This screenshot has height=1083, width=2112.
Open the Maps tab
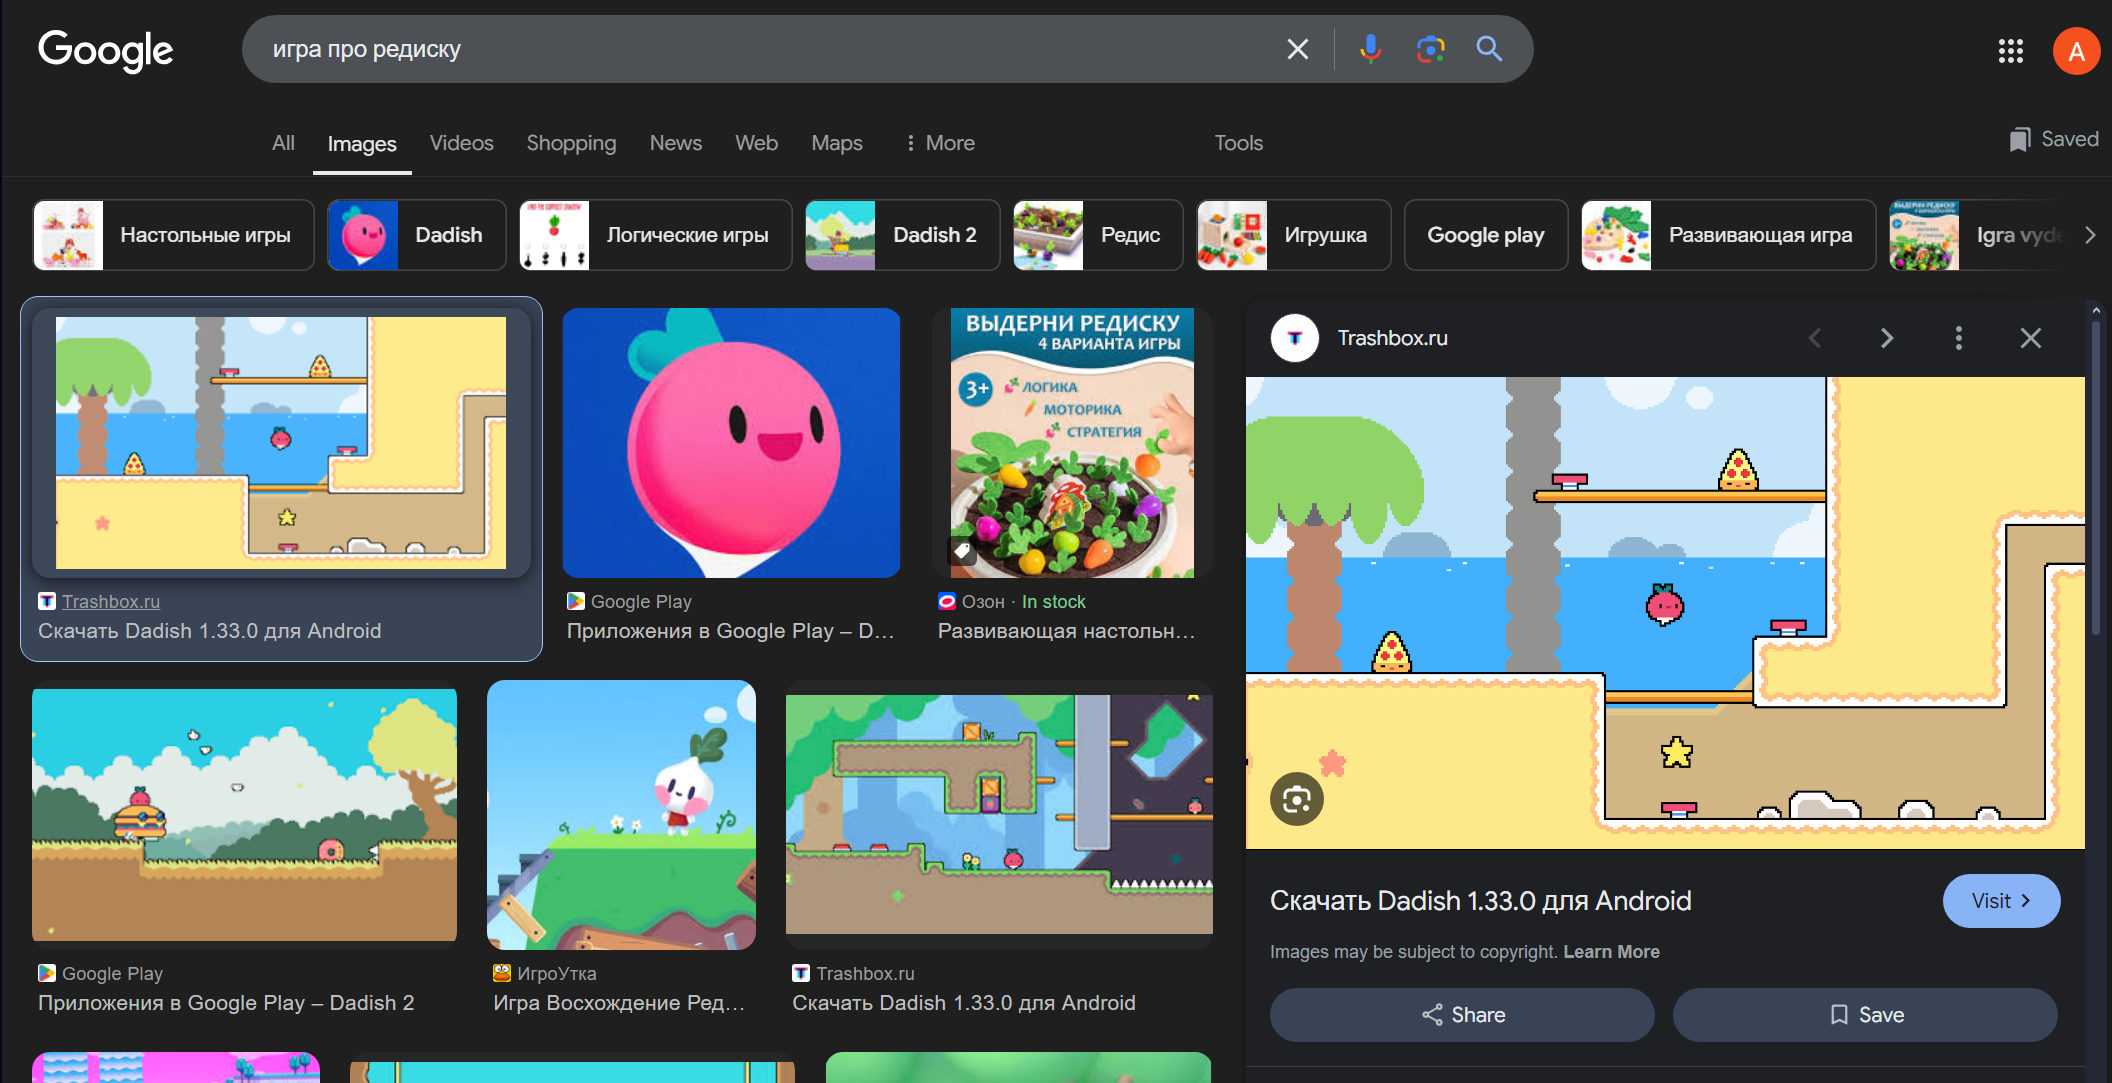click(837, 143)
